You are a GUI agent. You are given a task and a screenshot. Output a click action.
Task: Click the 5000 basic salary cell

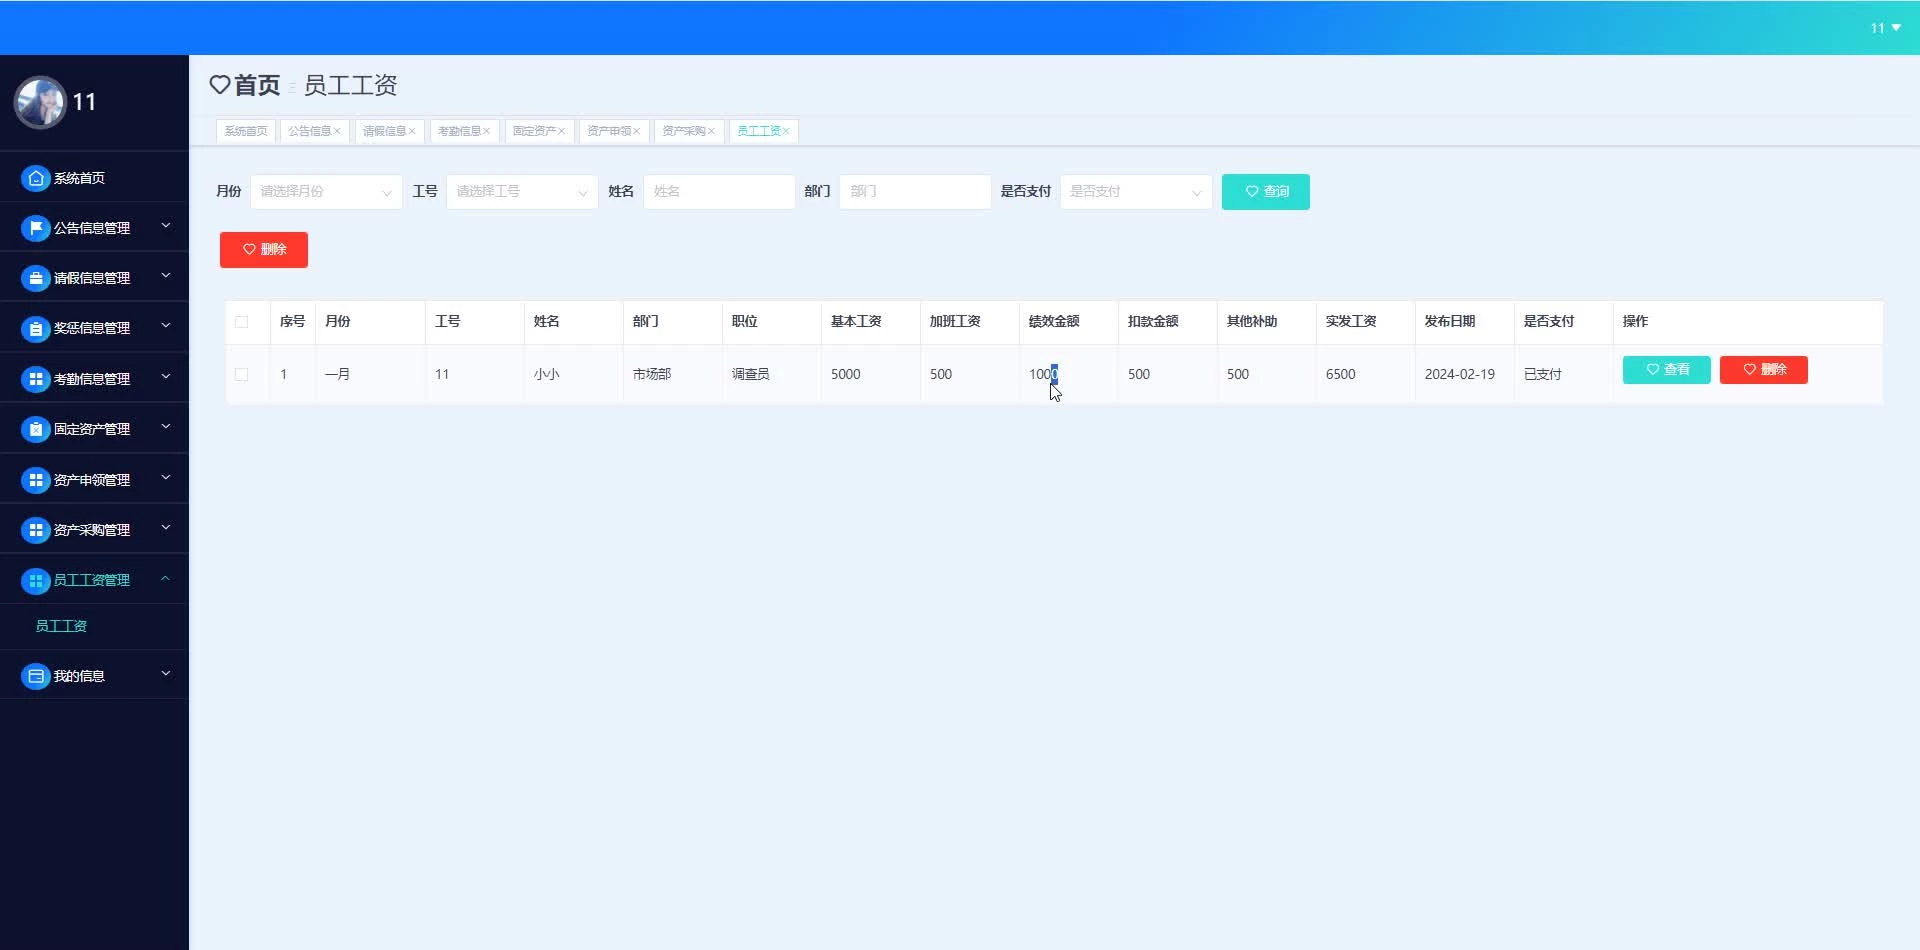pyautogui.click(x=845, y=375)
